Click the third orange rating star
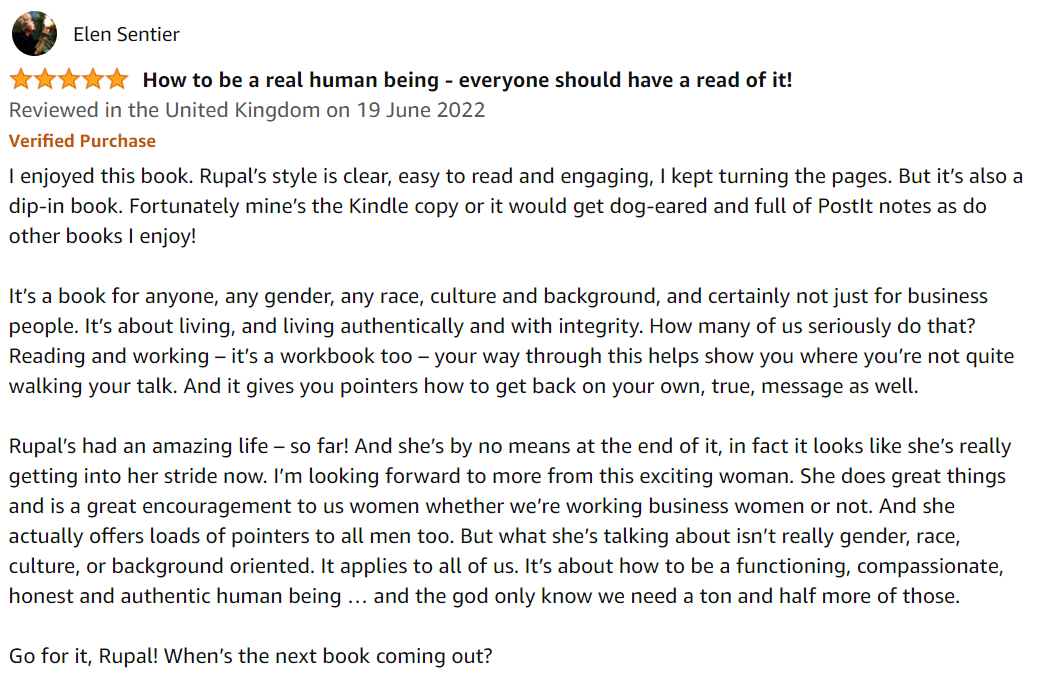Viewport: 1054px width, 675px height. point(69,79)
